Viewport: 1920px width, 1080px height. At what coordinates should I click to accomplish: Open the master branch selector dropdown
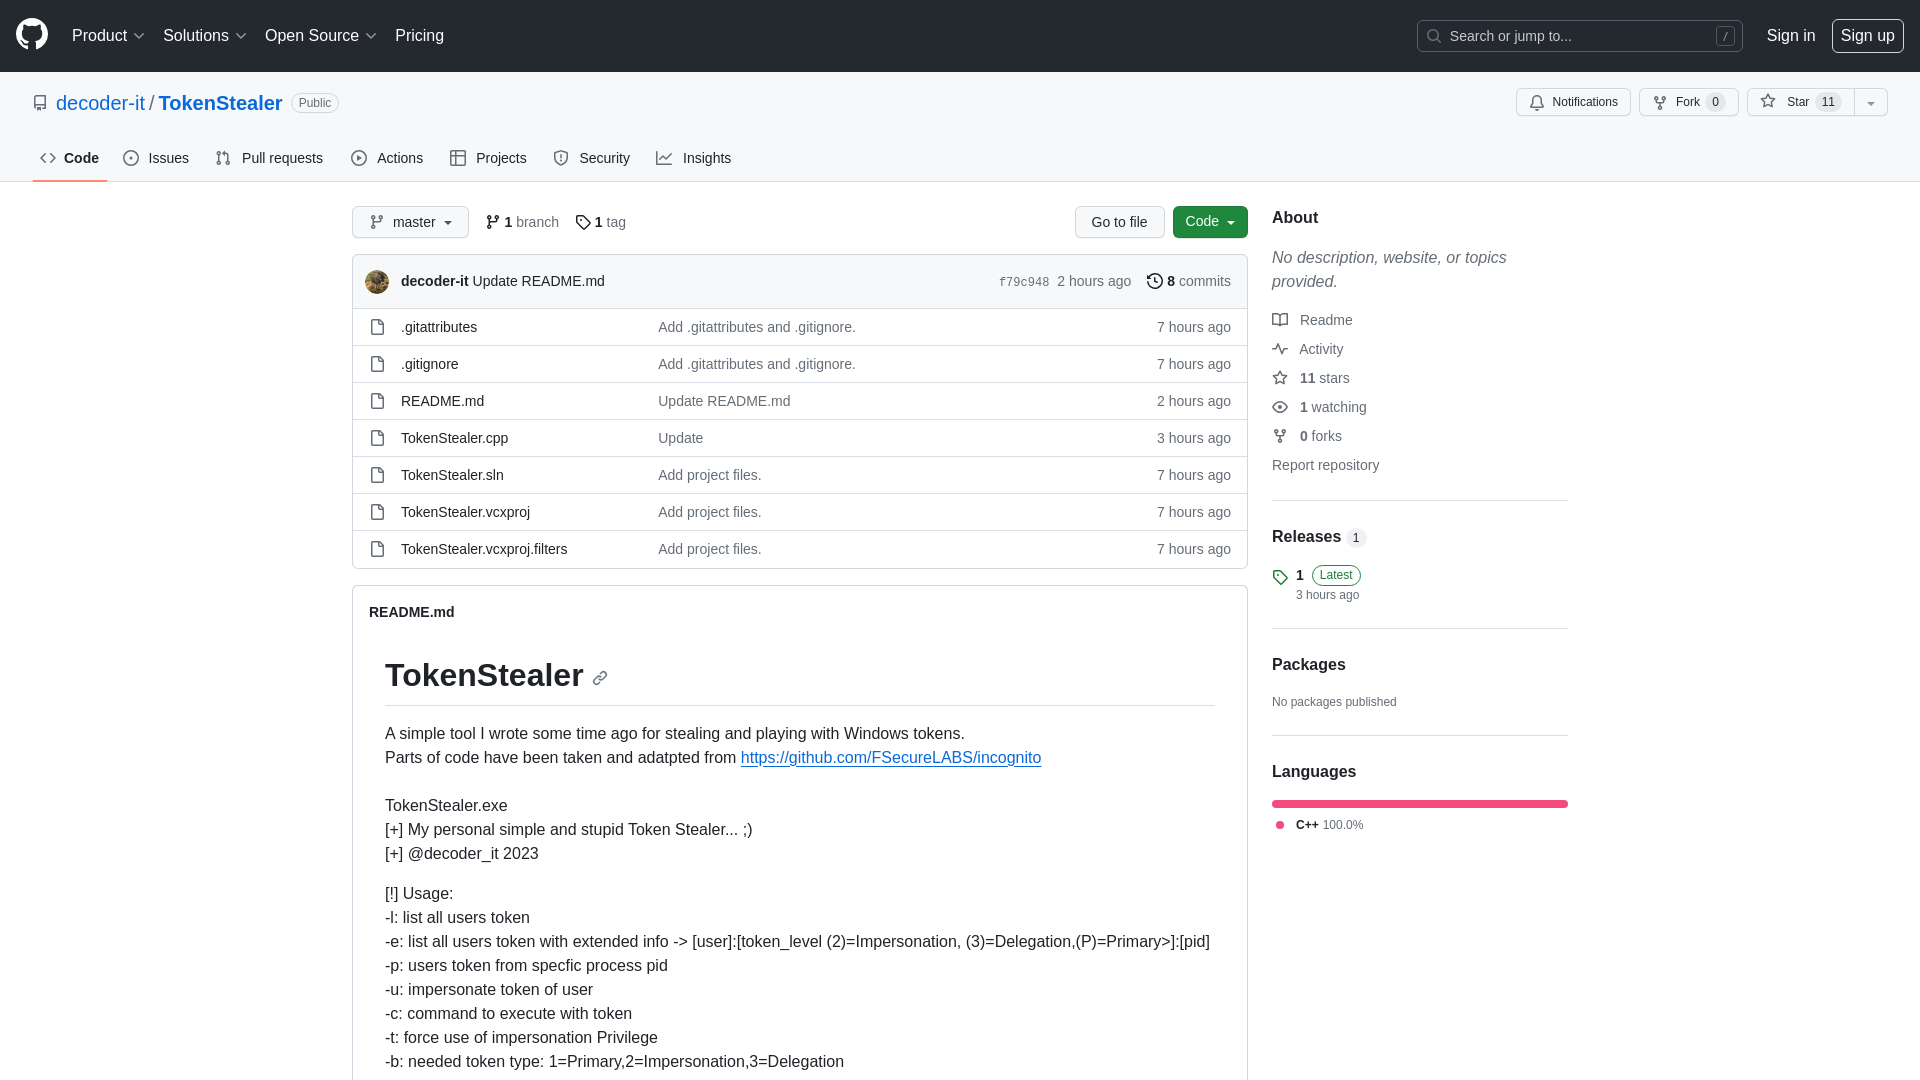click(x=410, y=222)
